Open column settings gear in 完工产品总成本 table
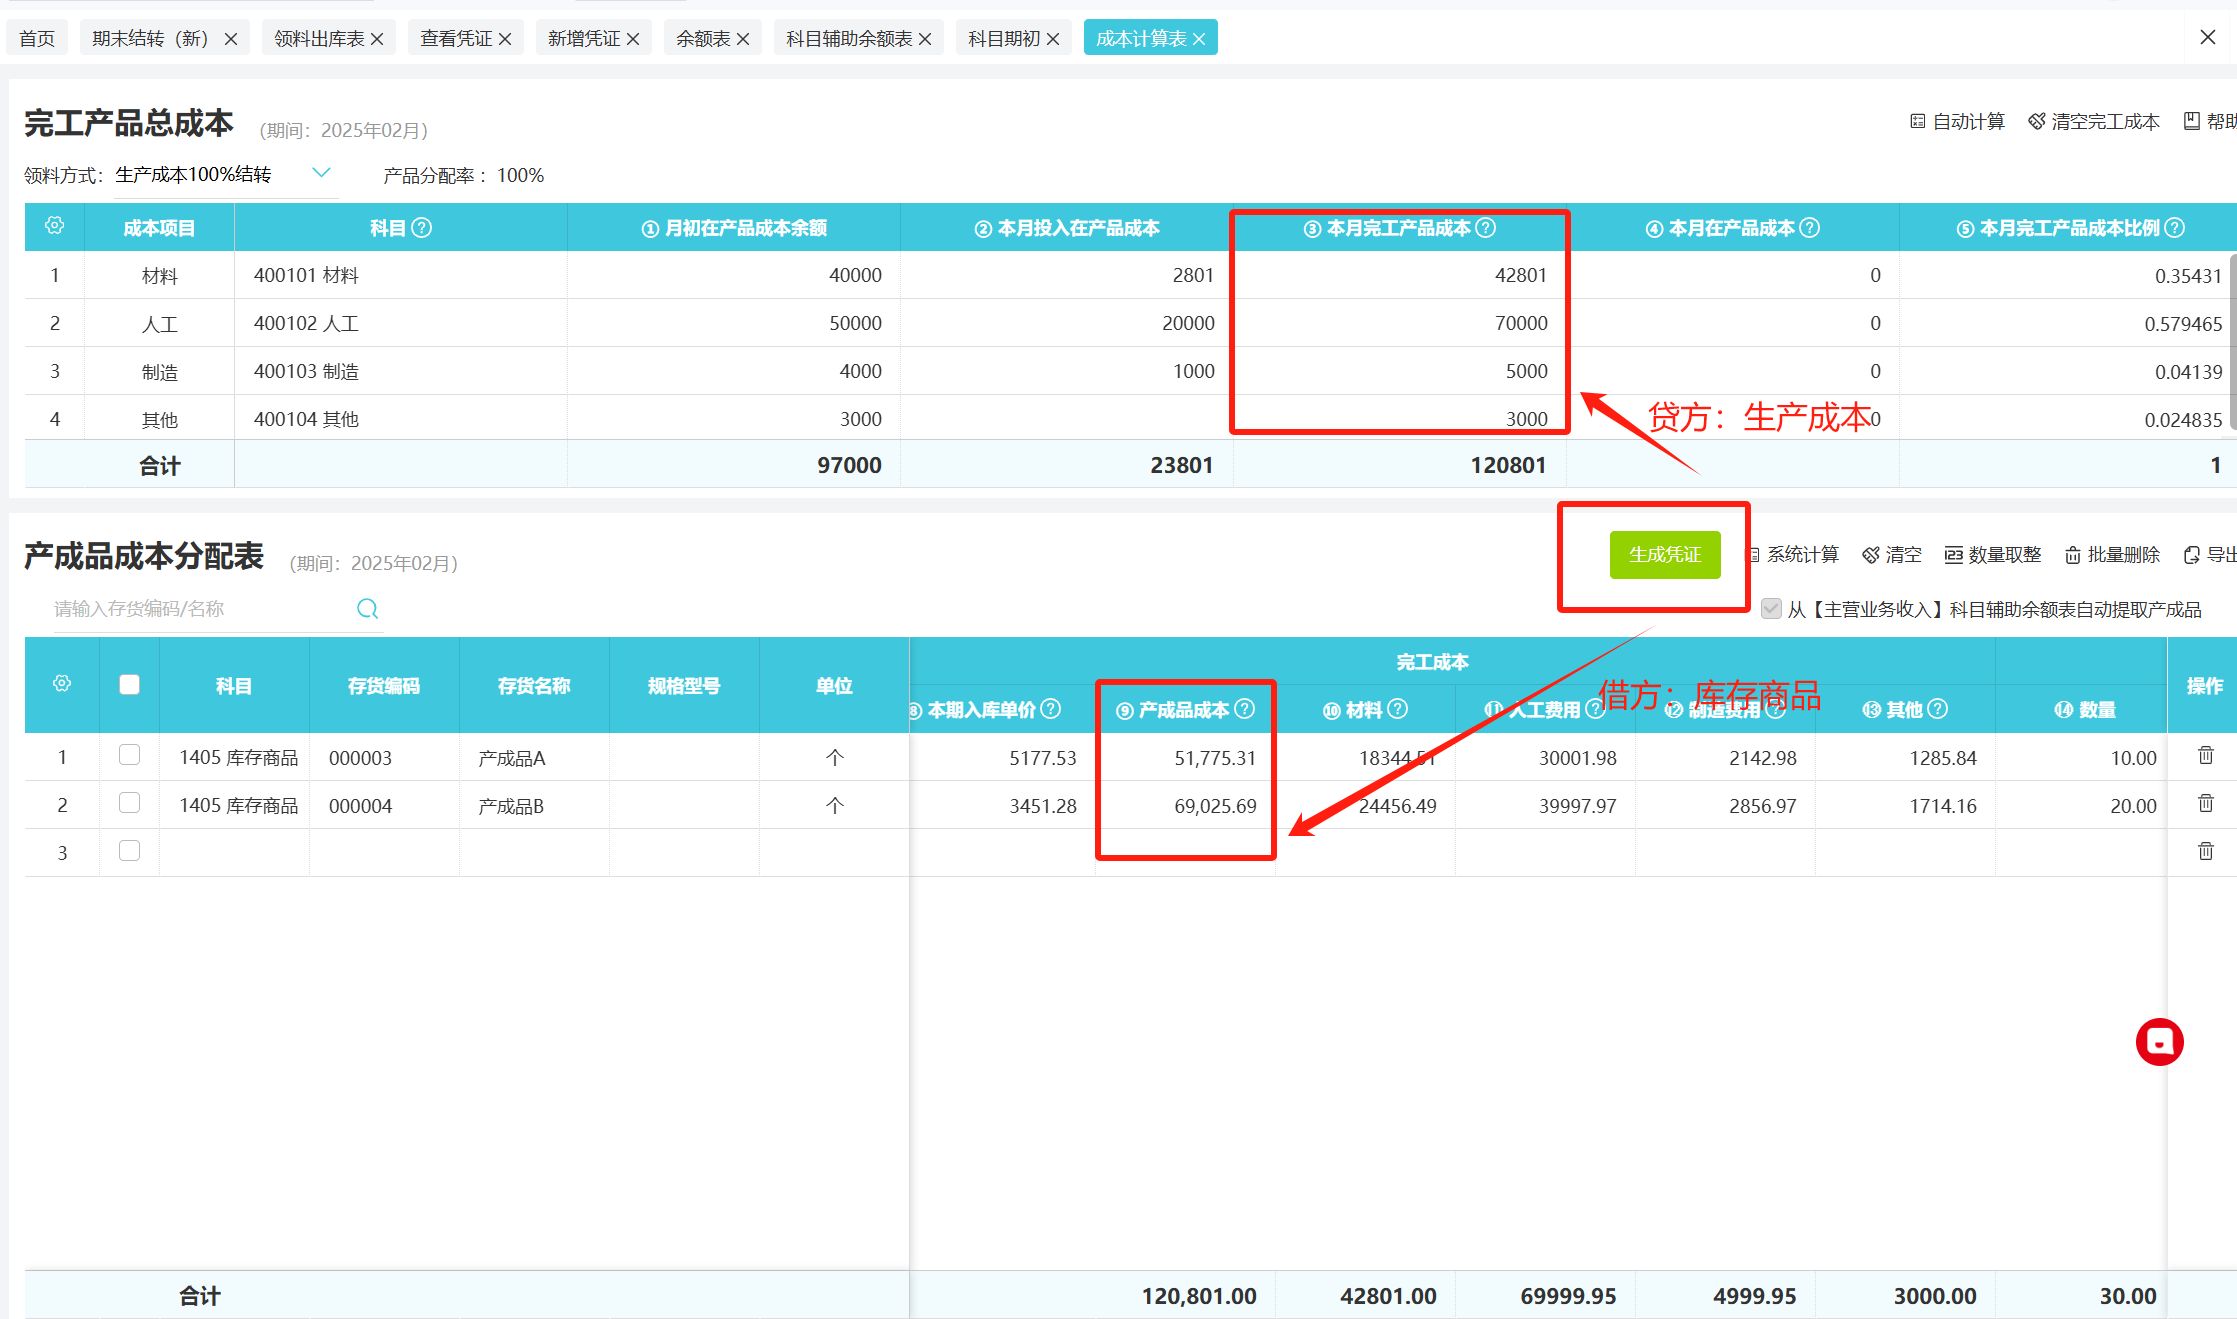The width and height of the screenshot is (2237, 1319). tap(55, 226)
